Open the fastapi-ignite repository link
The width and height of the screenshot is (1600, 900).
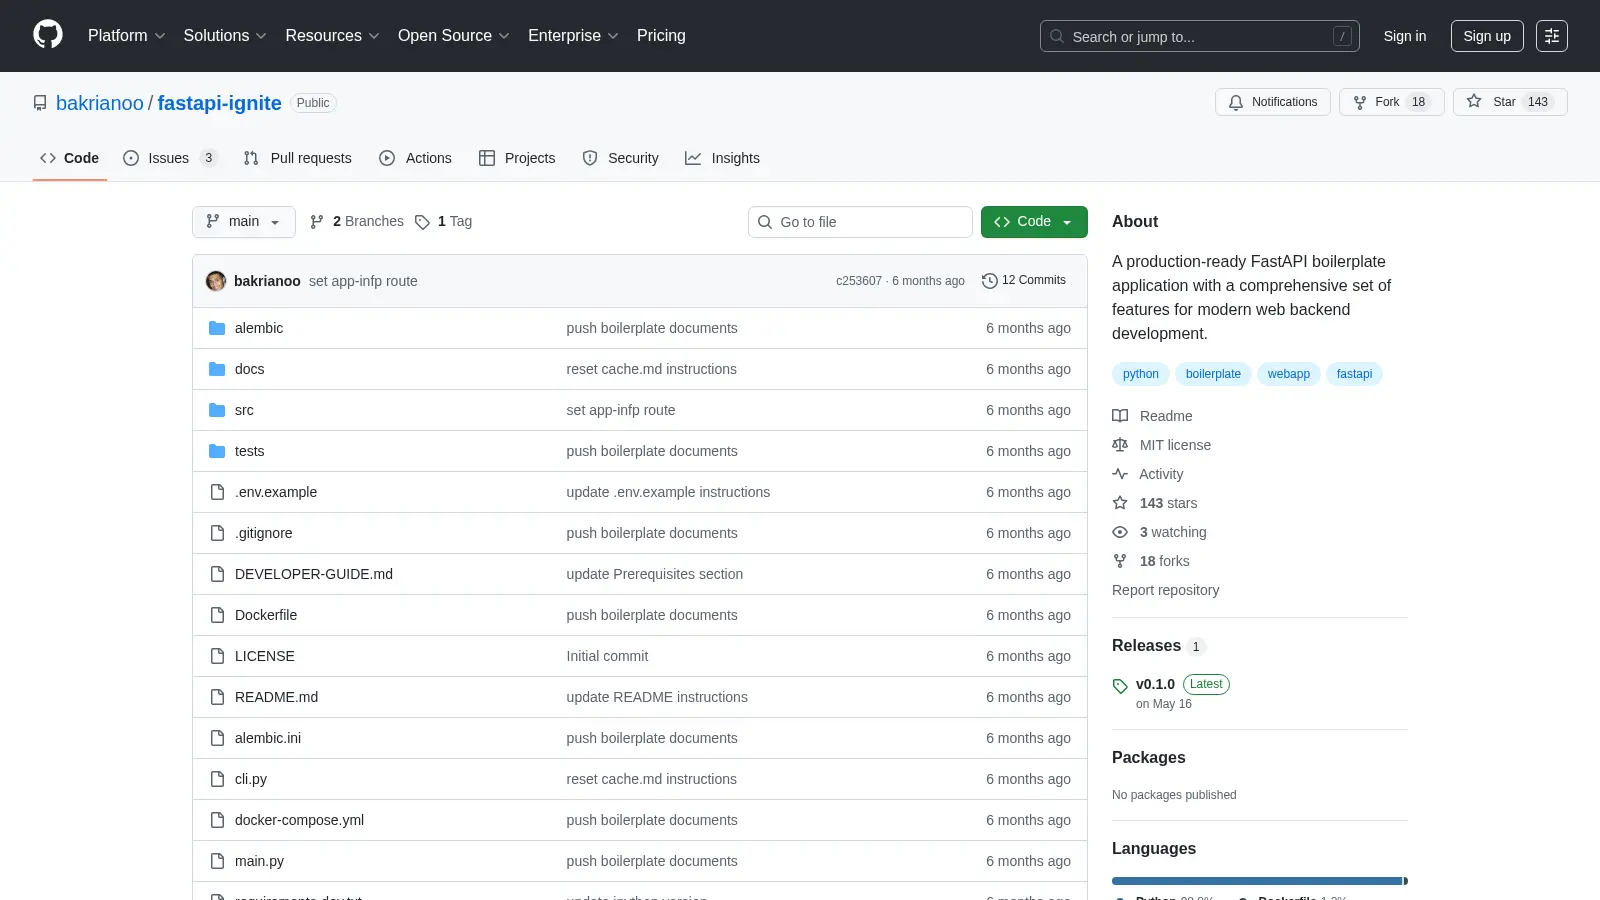pos(219,103)
